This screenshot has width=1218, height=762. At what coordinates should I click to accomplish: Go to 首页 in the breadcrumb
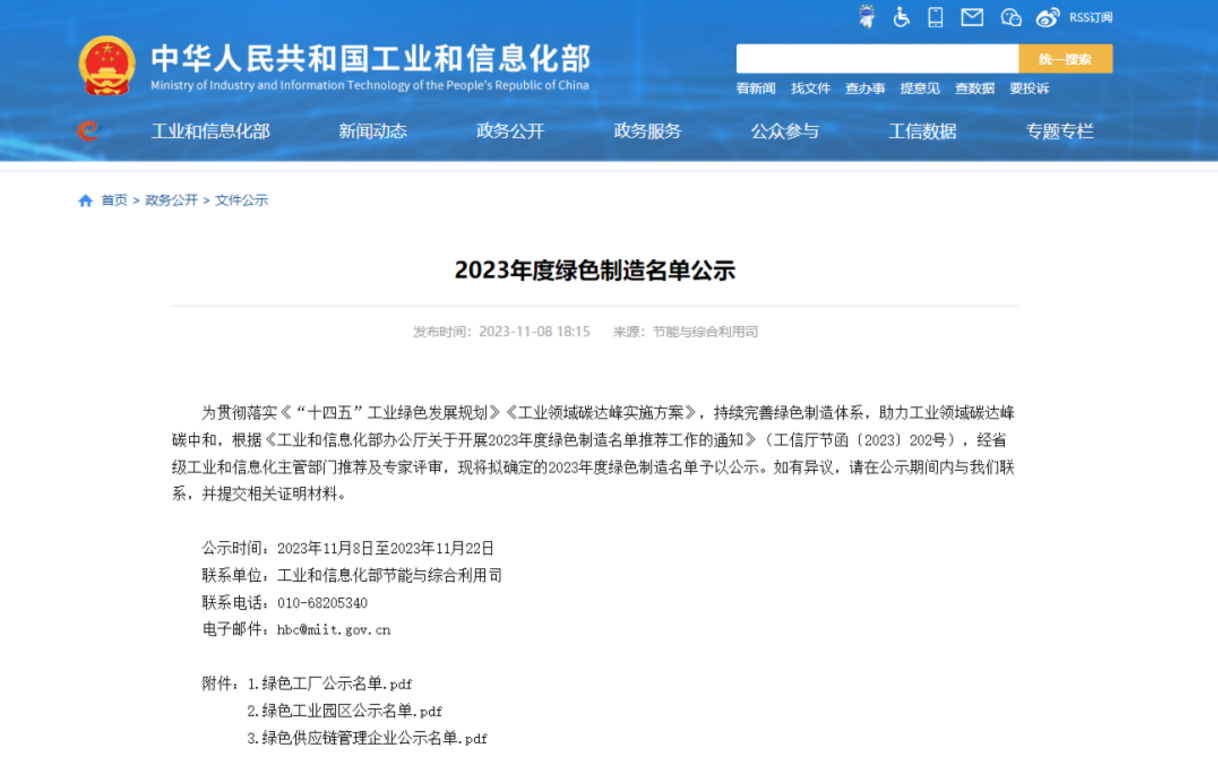(x=114, y=200)
